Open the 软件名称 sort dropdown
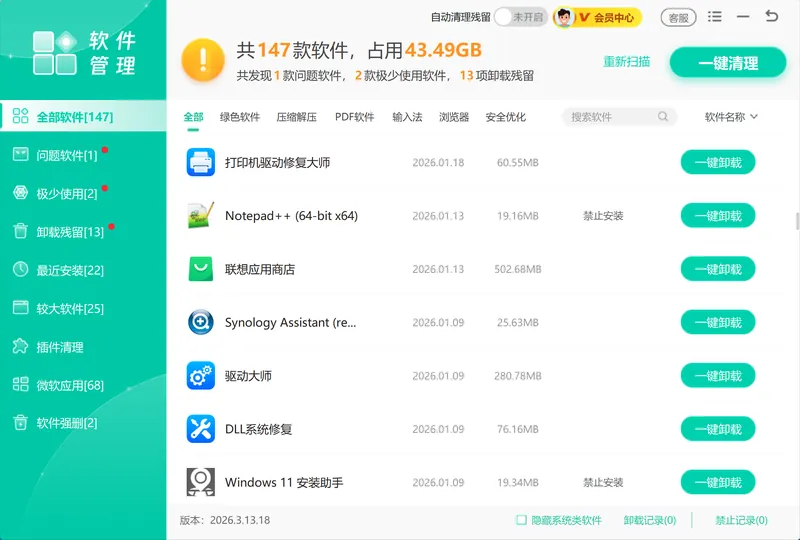Viewport: 800px width, 540px height. pyautogui.click(x=731, y=117)
